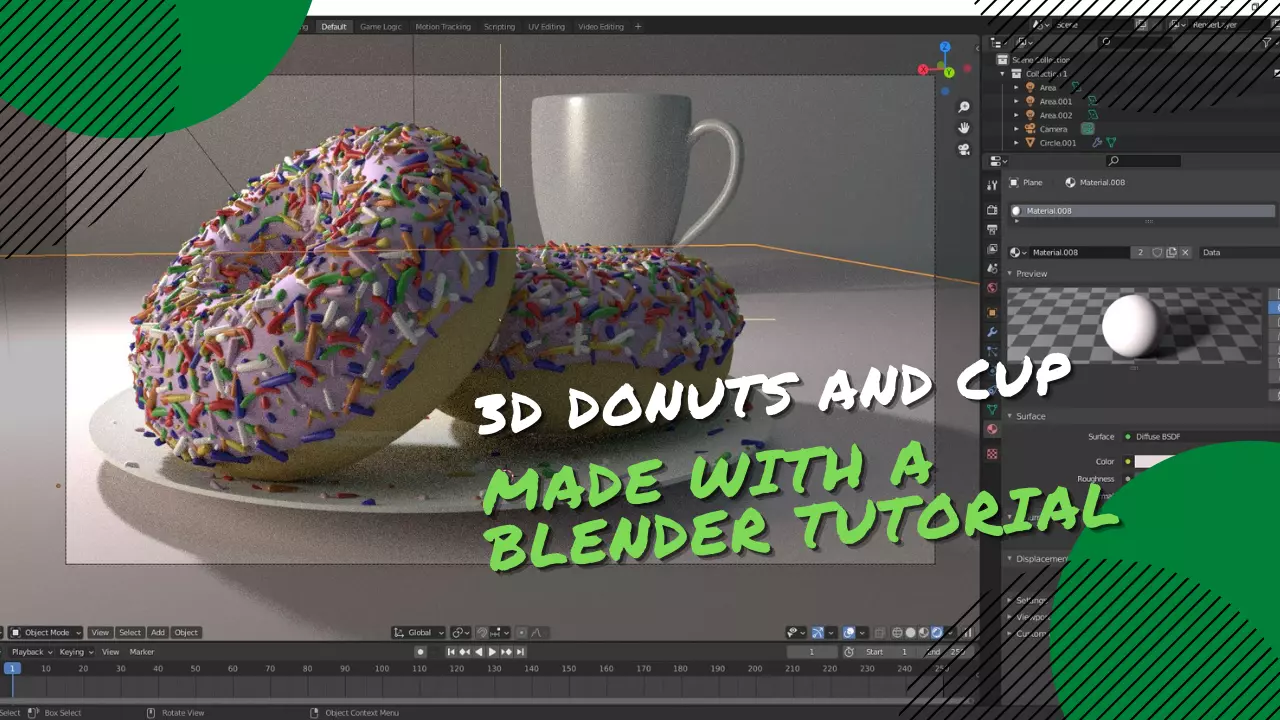Open the Scene properties tab icon
The image size is (1280, 720).
[x=992, y=268]
